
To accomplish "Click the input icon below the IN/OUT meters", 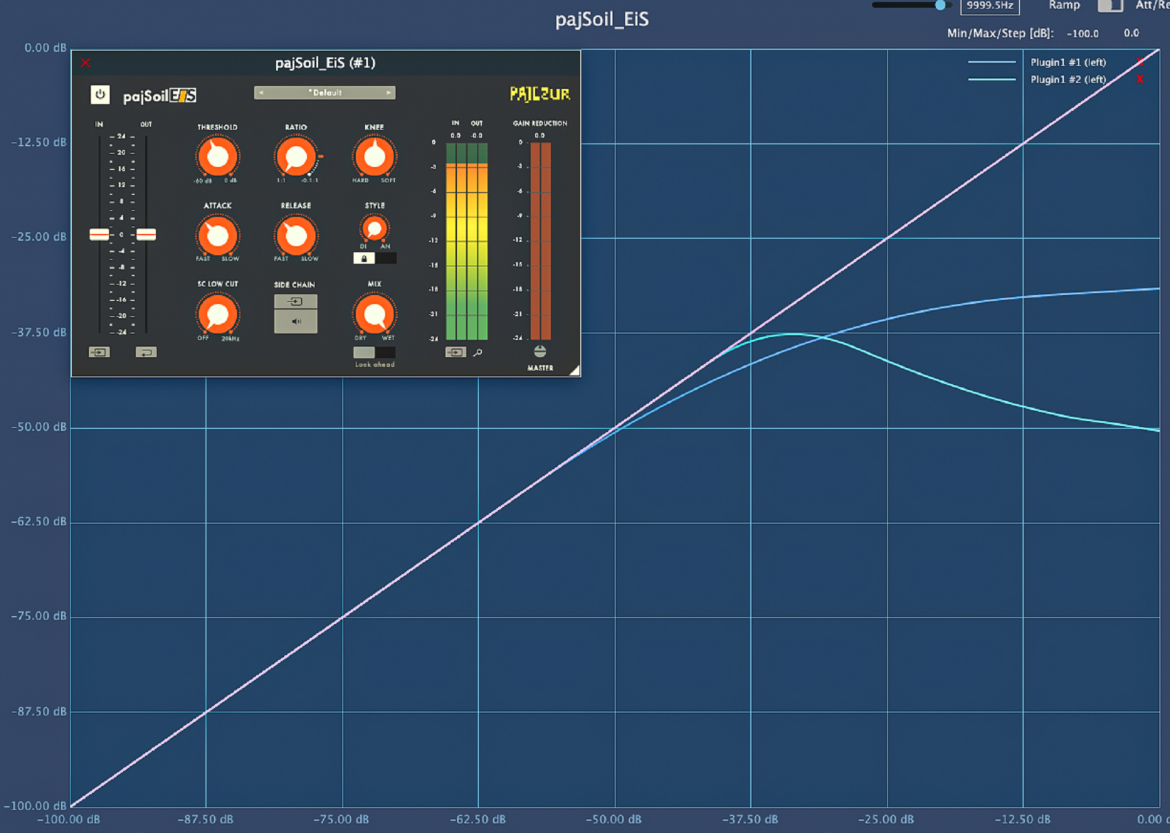I will tap(455, 352).
